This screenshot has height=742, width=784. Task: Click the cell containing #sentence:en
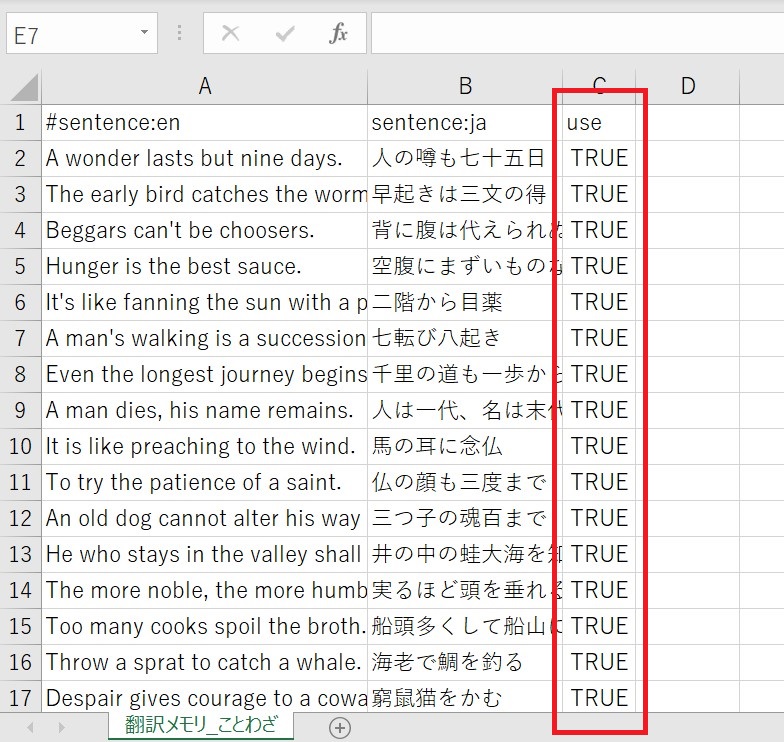coord(204,122)
